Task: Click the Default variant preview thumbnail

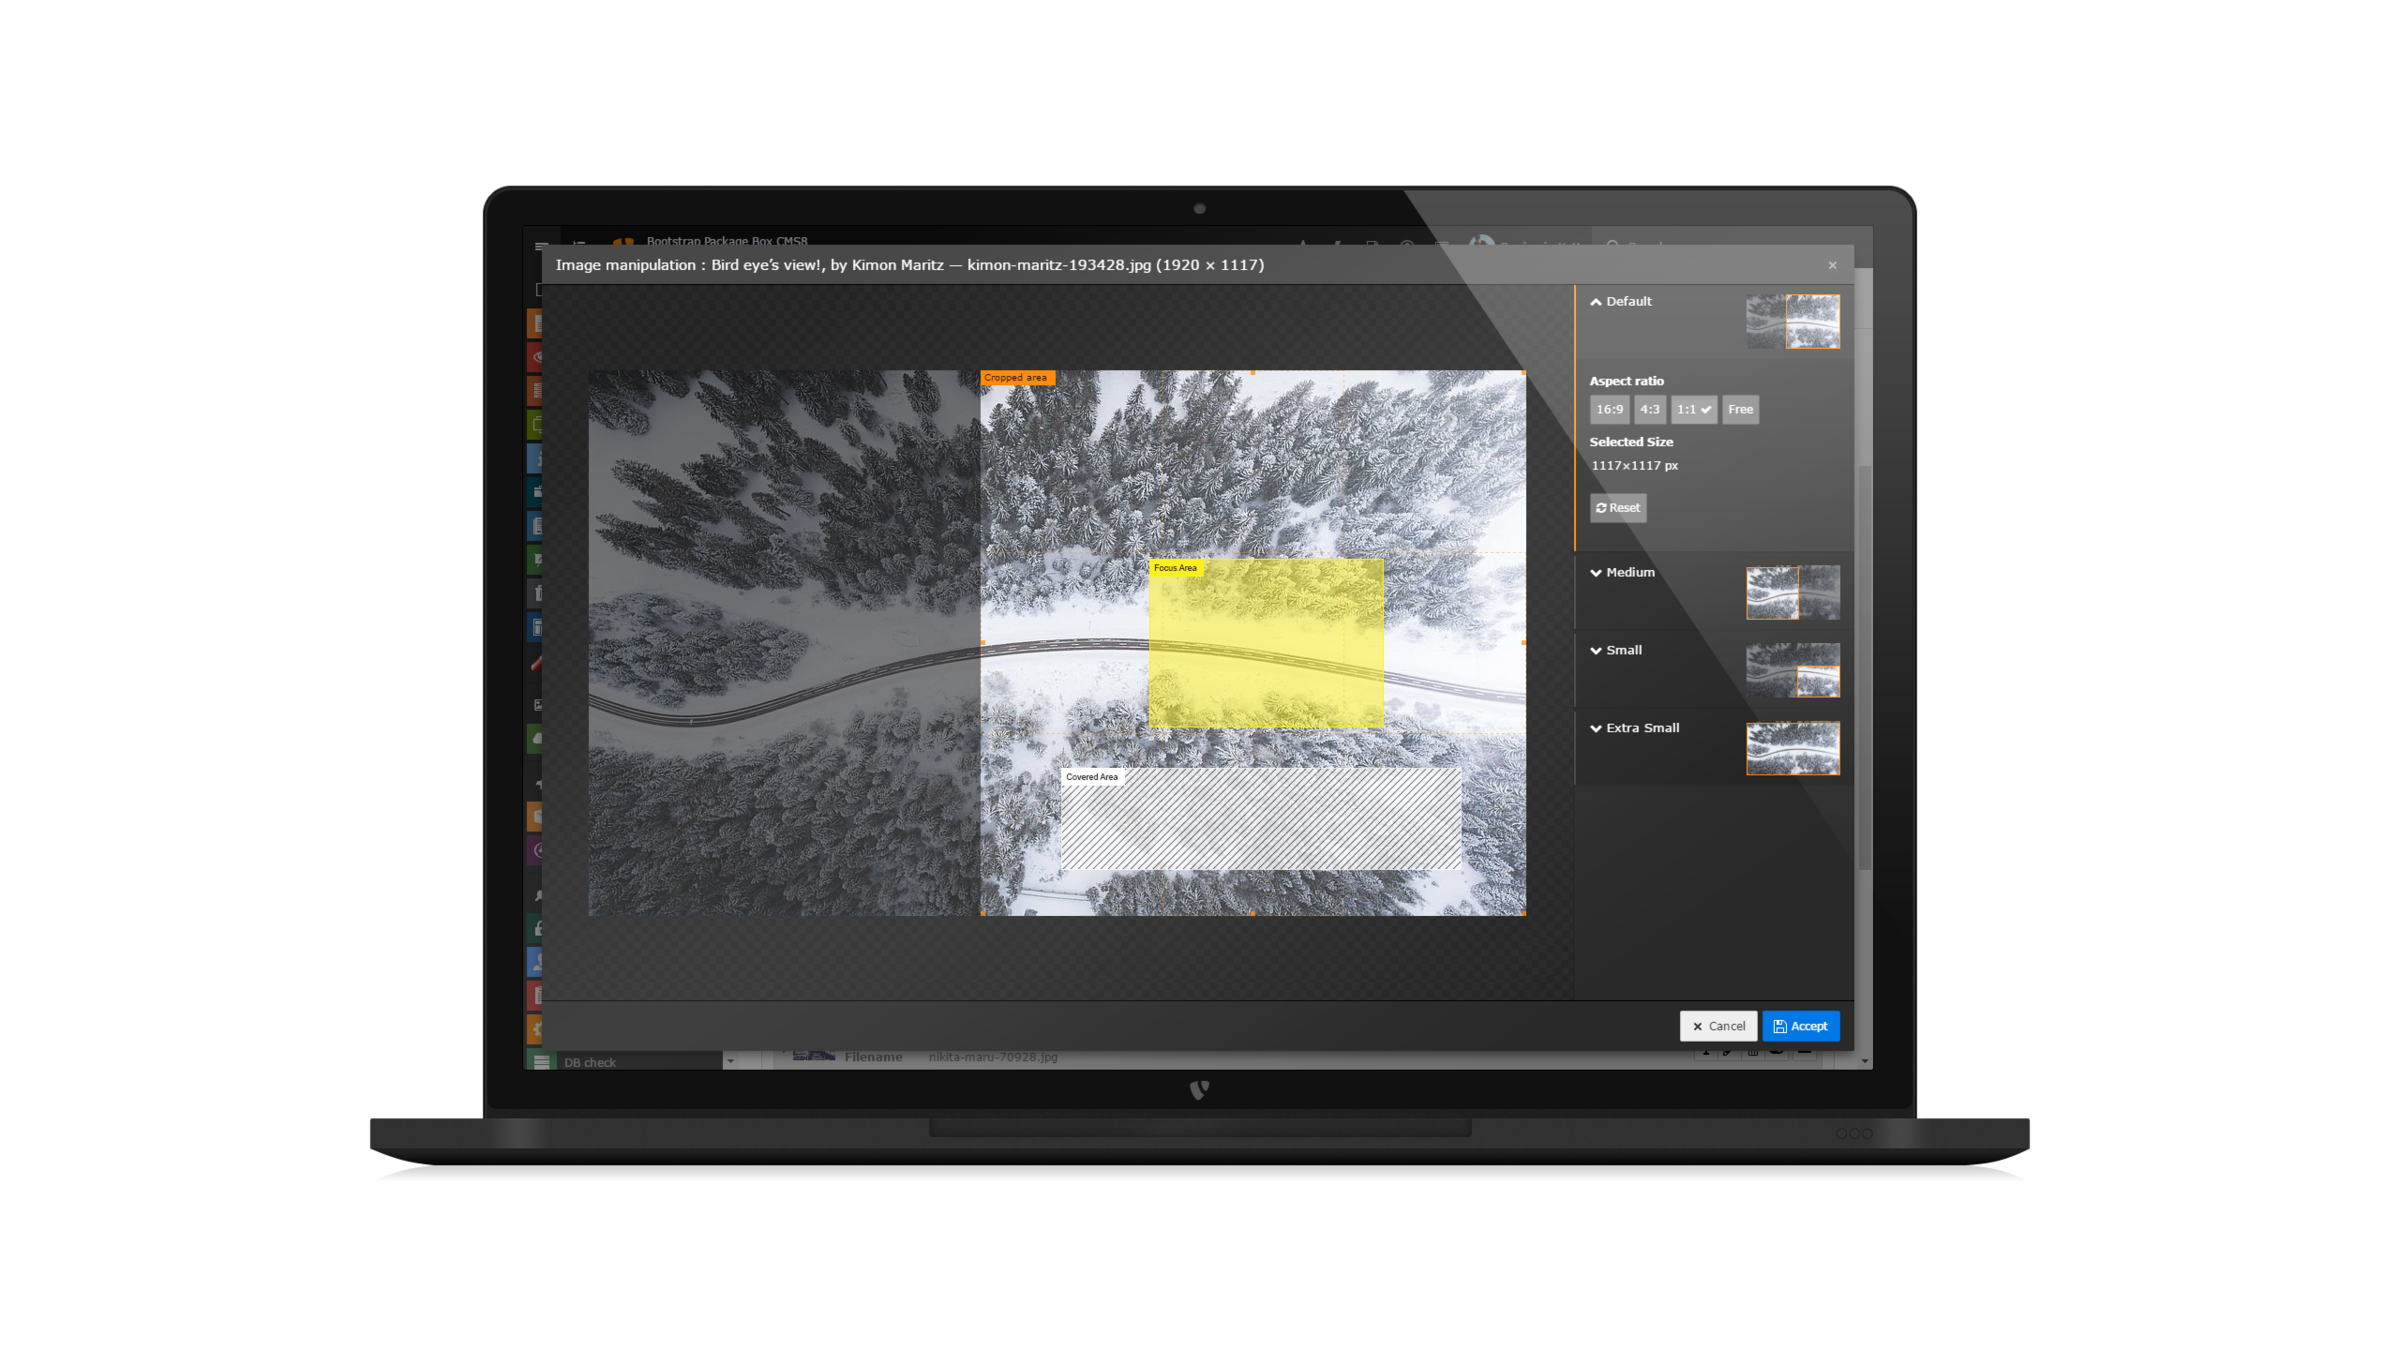Action: 1792,321
